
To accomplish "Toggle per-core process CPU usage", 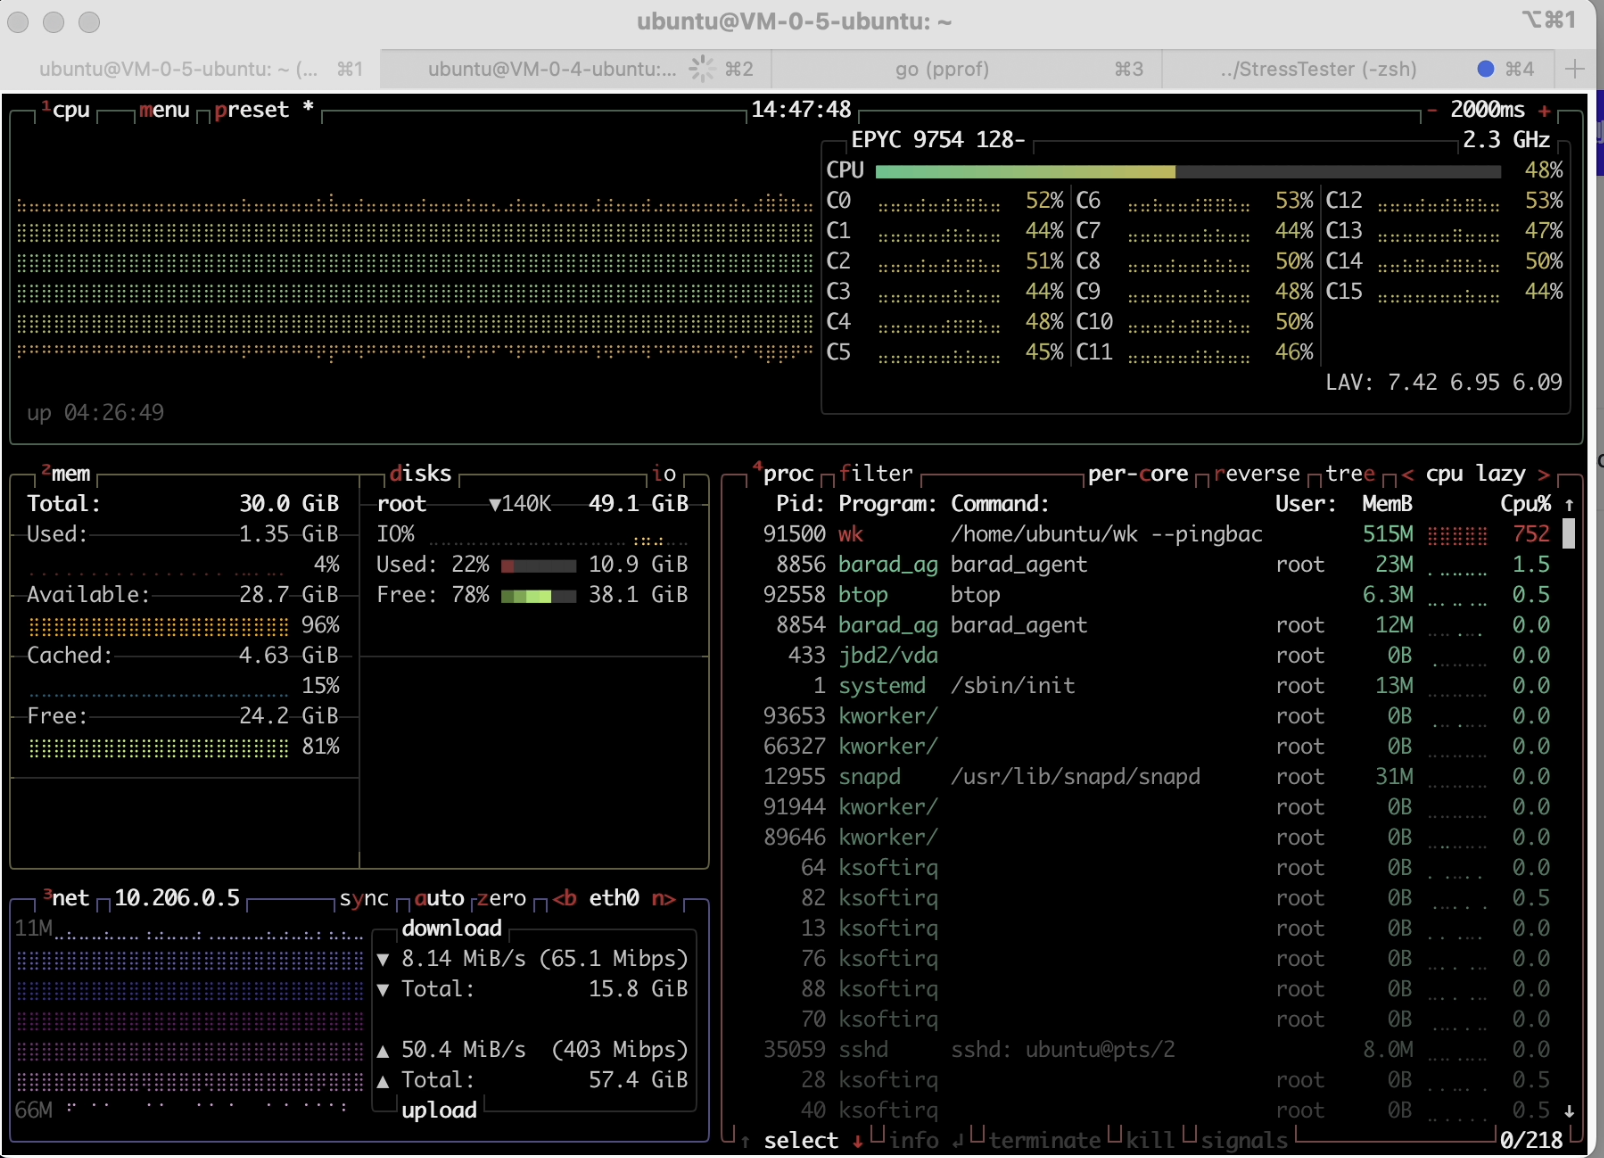I will click(1137, 474).
